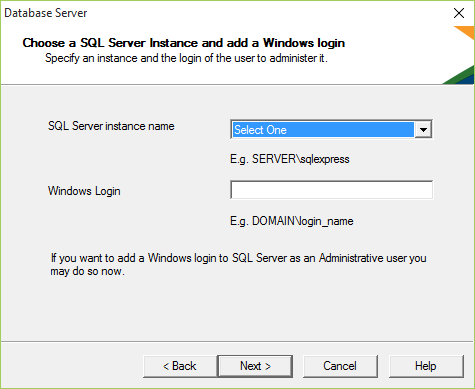Focus the Windows Login text field
Image resolution: width=475 pixels, height=389 pixels.
(x=331, y=190)
